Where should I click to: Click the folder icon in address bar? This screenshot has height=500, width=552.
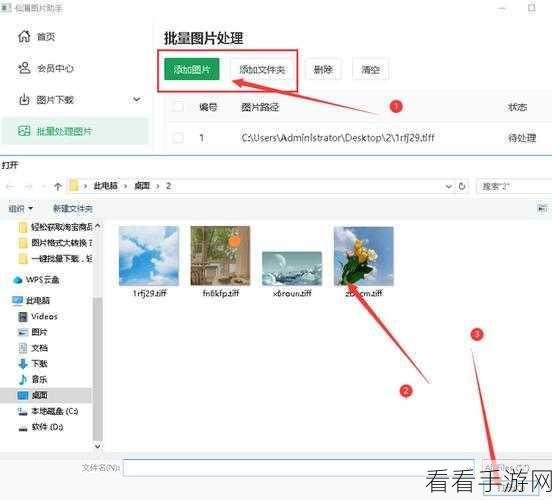74,186
